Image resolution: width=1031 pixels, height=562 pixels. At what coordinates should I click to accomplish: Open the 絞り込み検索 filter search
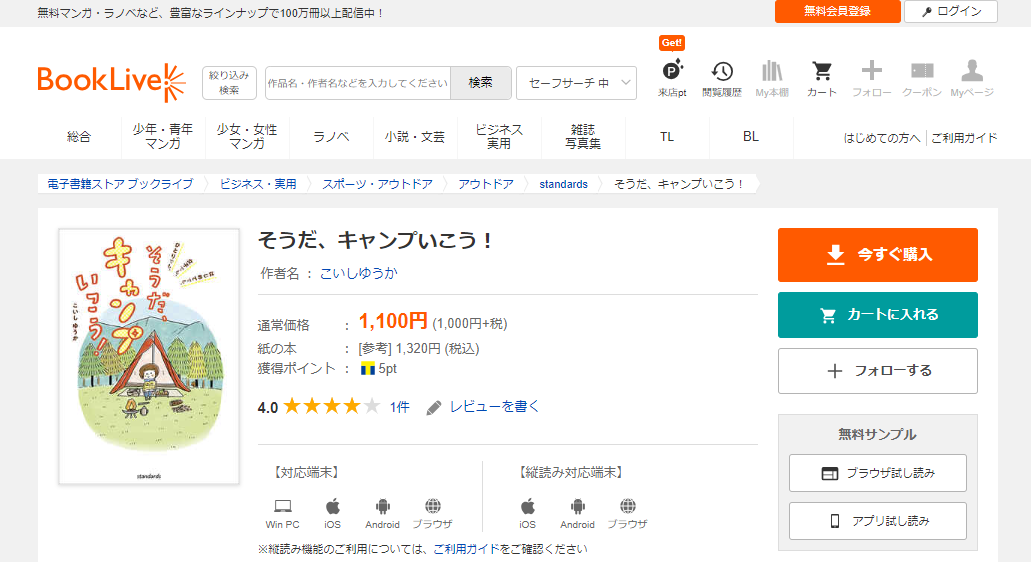pos(229,83)
